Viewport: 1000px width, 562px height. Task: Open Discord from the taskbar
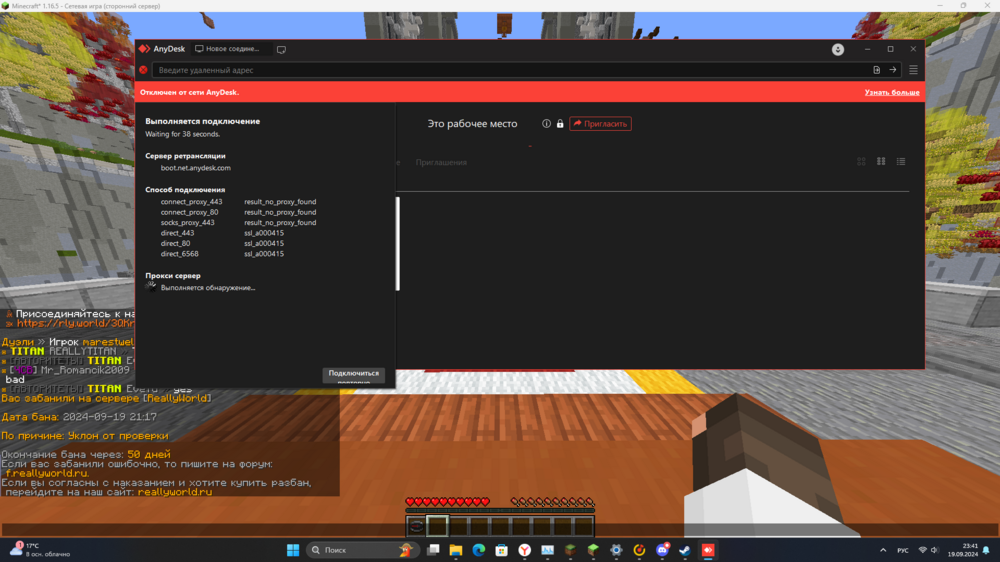662,550
